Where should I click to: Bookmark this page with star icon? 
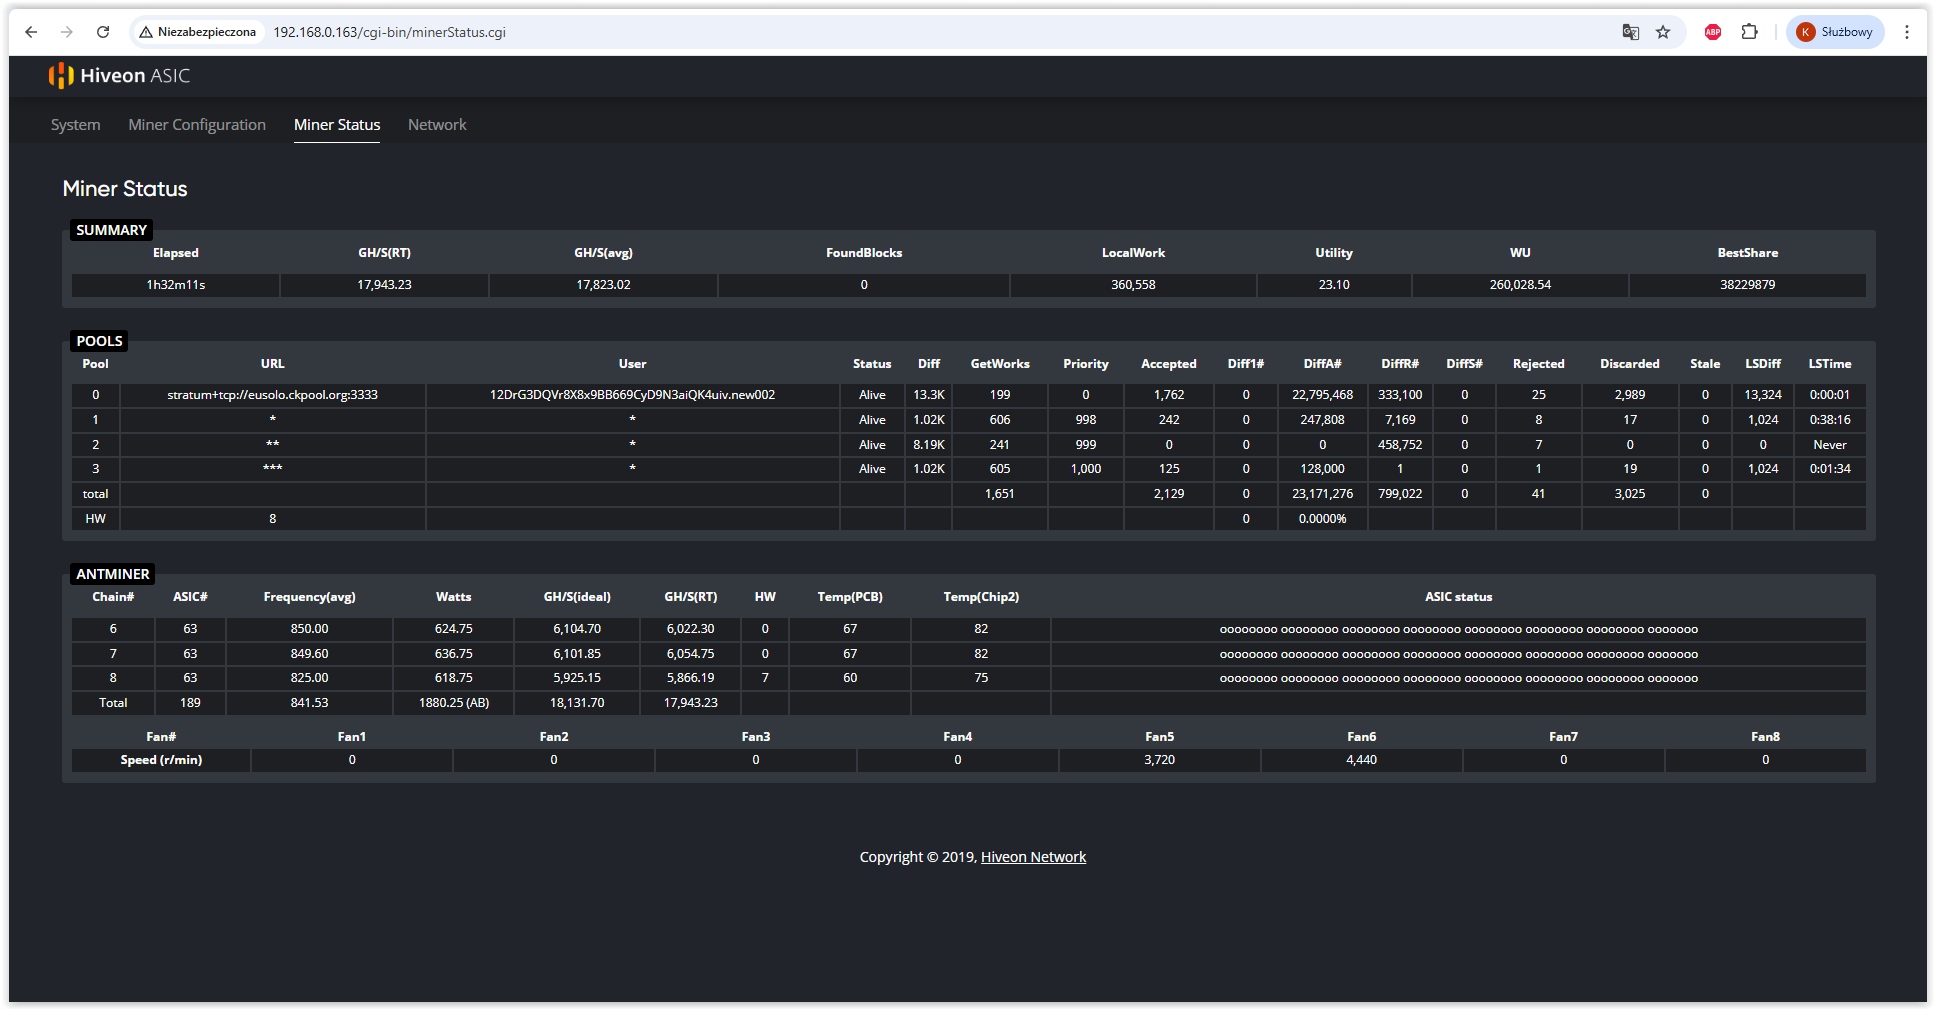(1663, 32)
